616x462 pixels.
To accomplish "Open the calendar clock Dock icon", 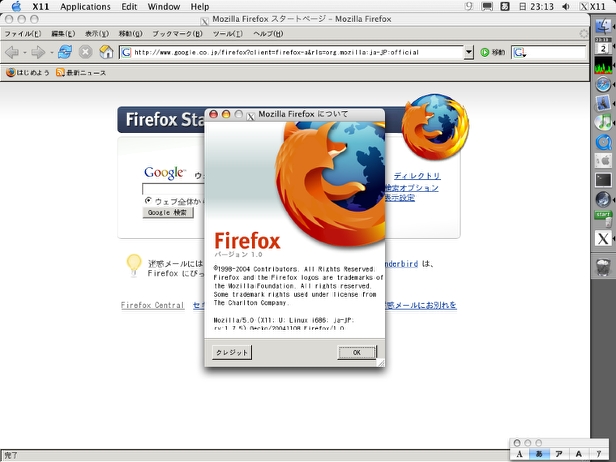I will pyautogui.click(x=603, y=46).
